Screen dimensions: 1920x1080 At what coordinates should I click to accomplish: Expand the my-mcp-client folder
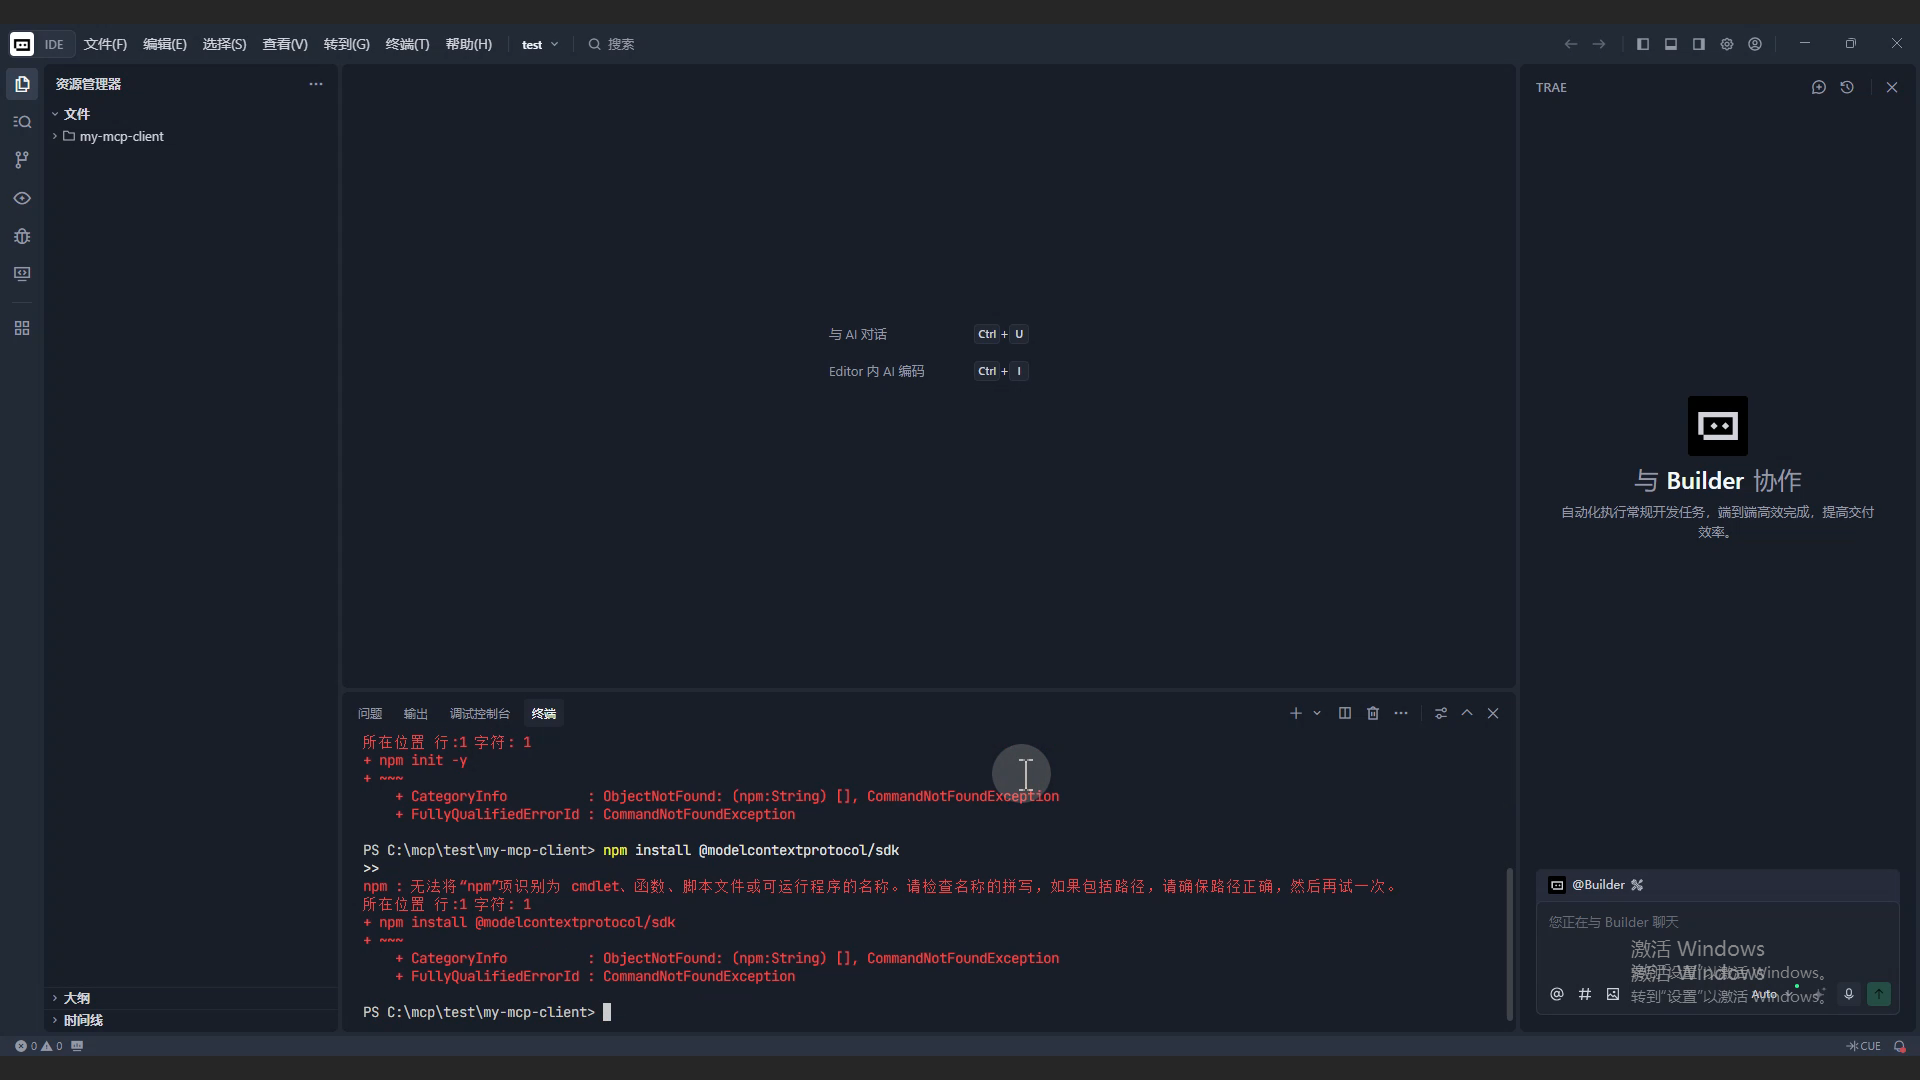click(120, 136)
